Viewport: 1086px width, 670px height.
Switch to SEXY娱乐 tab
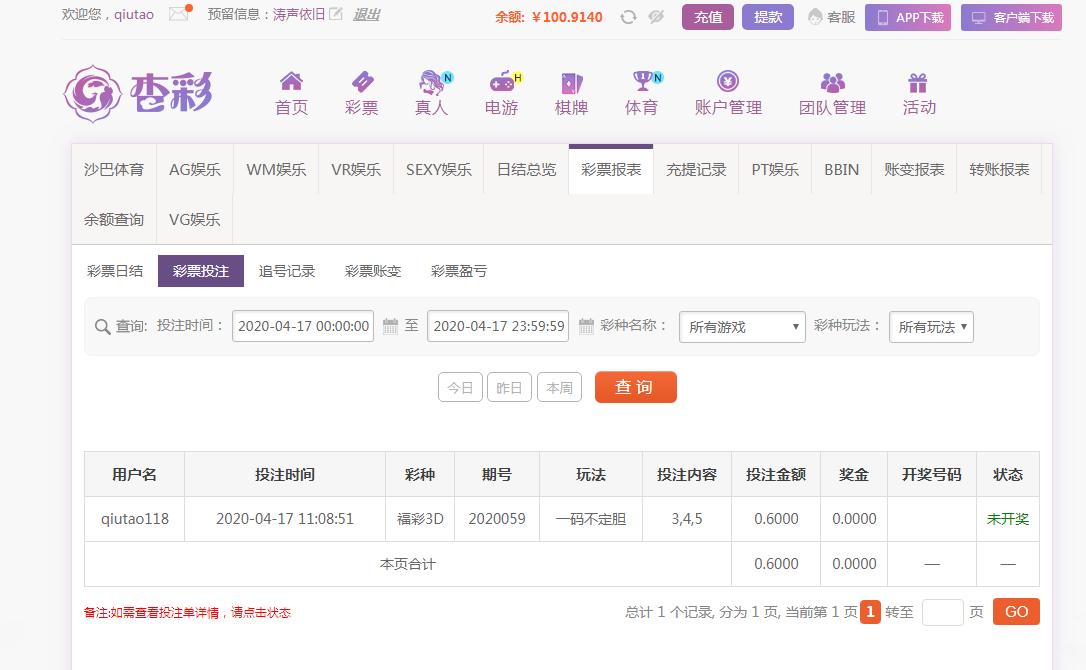[x=438, y=170]
